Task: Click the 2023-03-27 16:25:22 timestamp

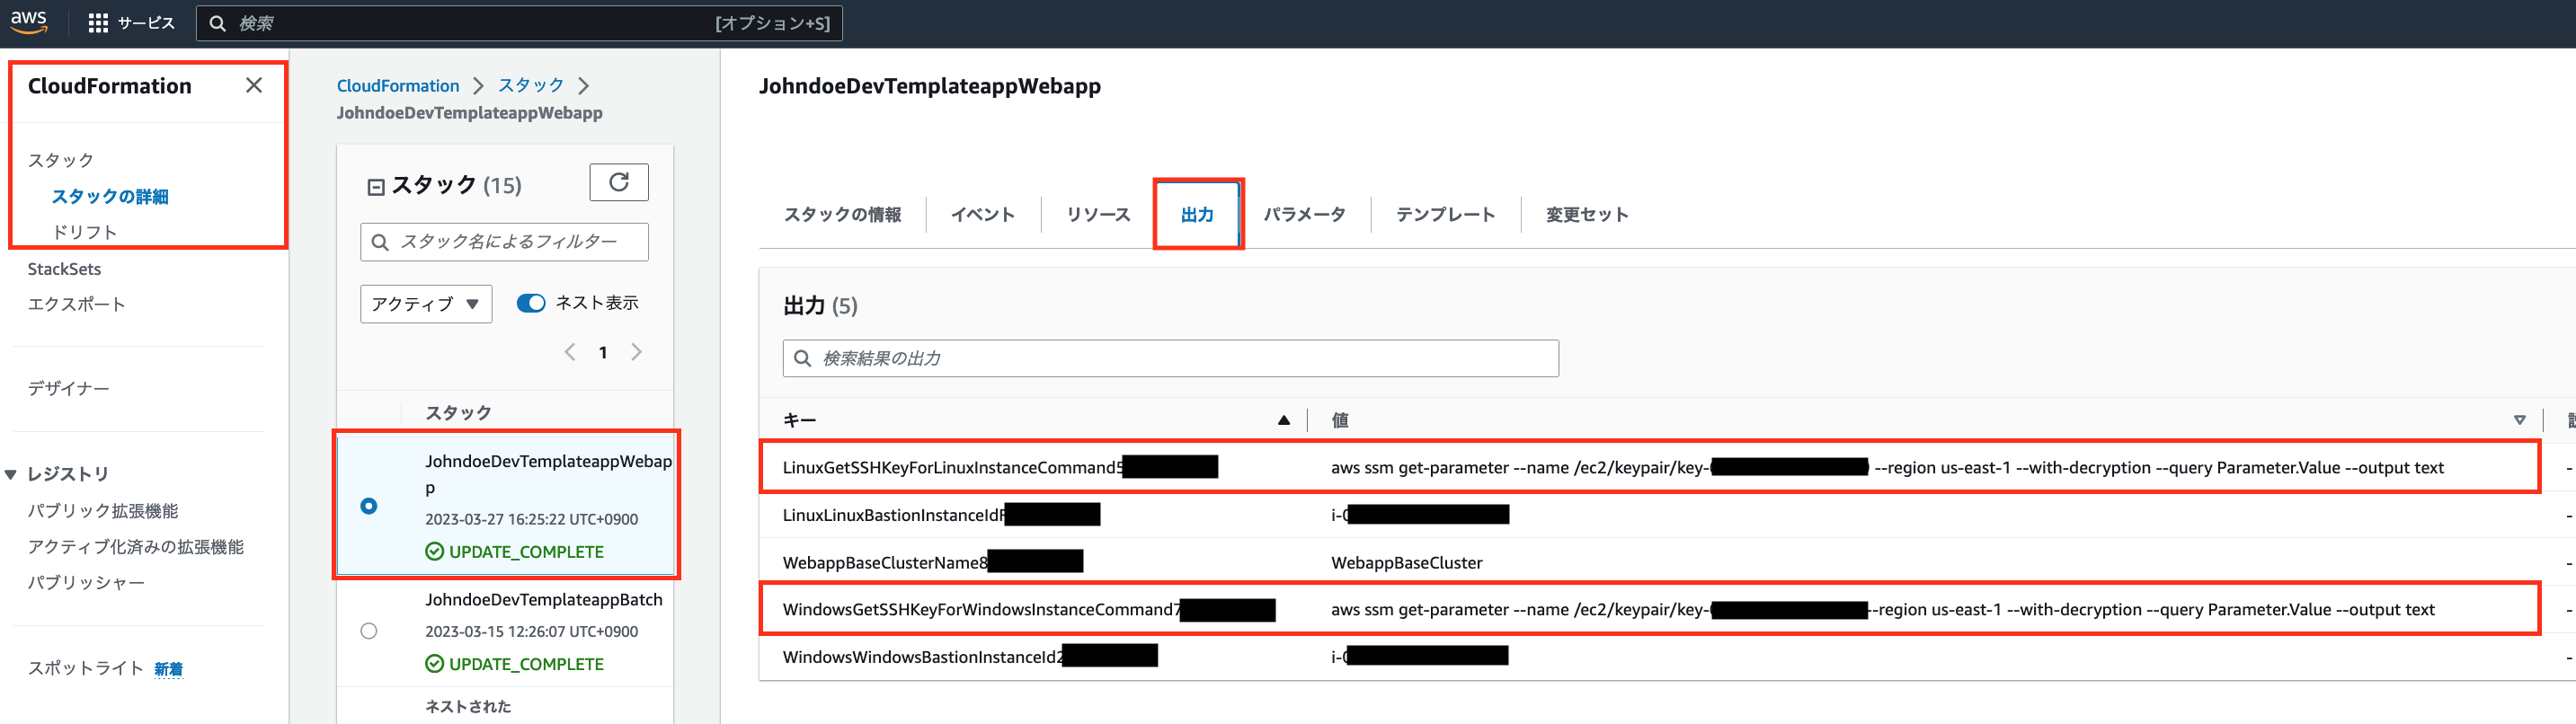Action: point(531,519)
